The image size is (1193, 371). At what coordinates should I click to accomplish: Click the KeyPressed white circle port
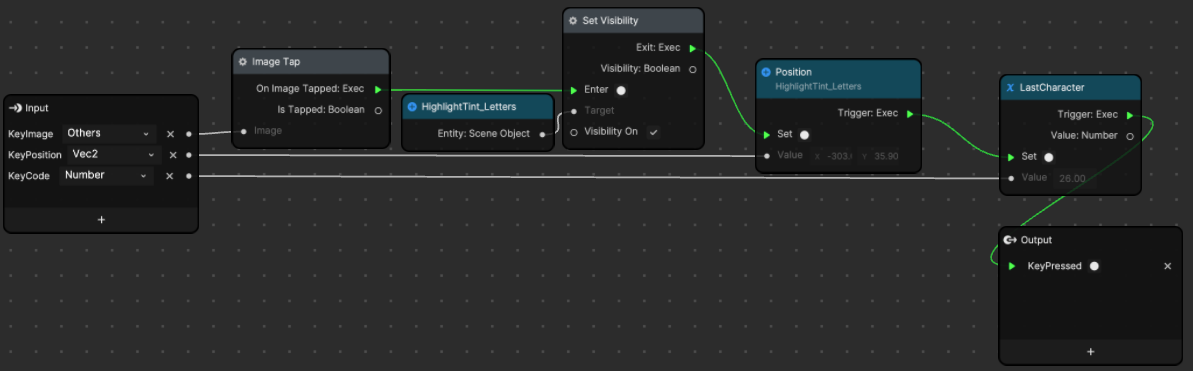click(1094, 266)
